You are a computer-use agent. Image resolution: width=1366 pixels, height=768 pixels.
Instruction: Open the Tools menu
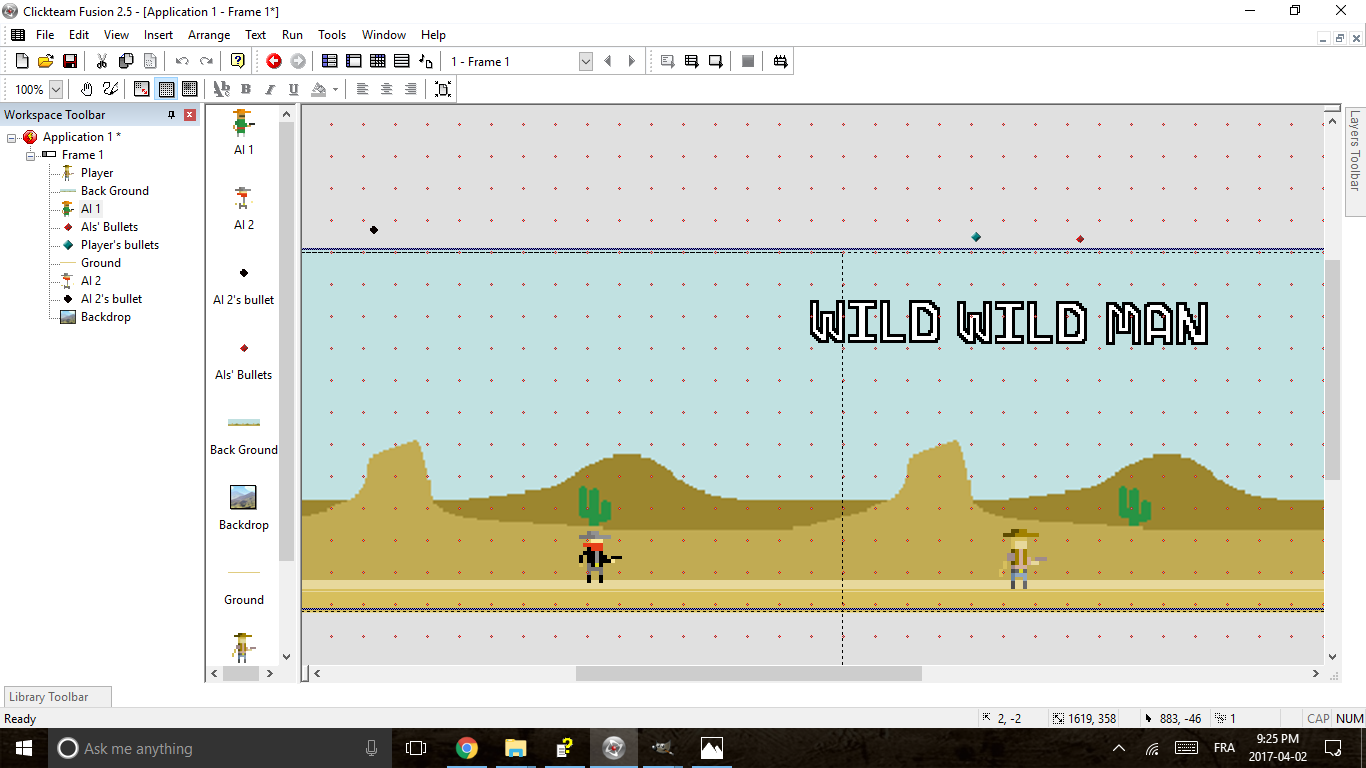[332, 34]
